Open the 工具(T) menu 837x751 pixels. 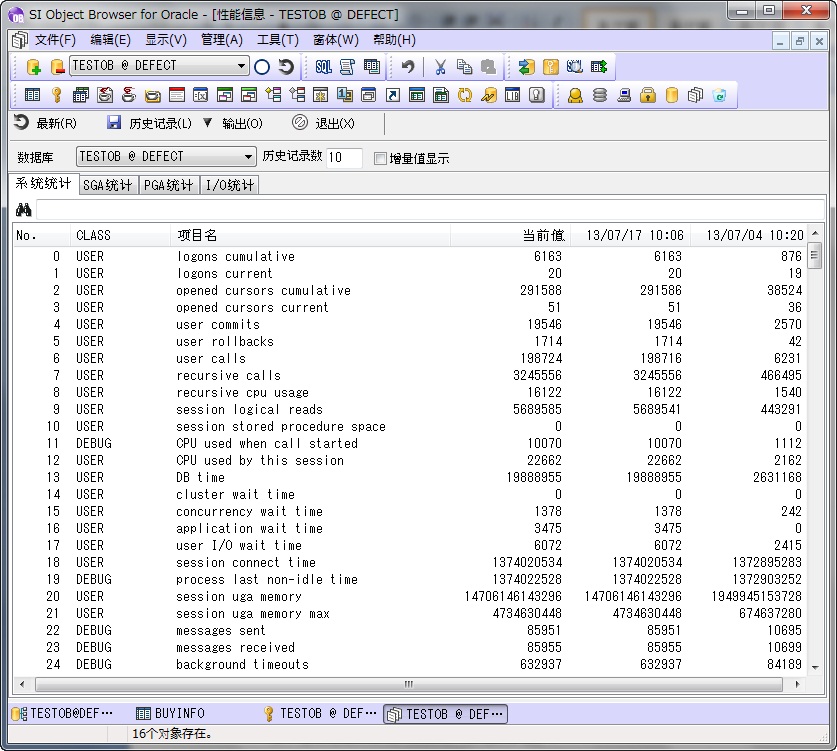point(277,40)
